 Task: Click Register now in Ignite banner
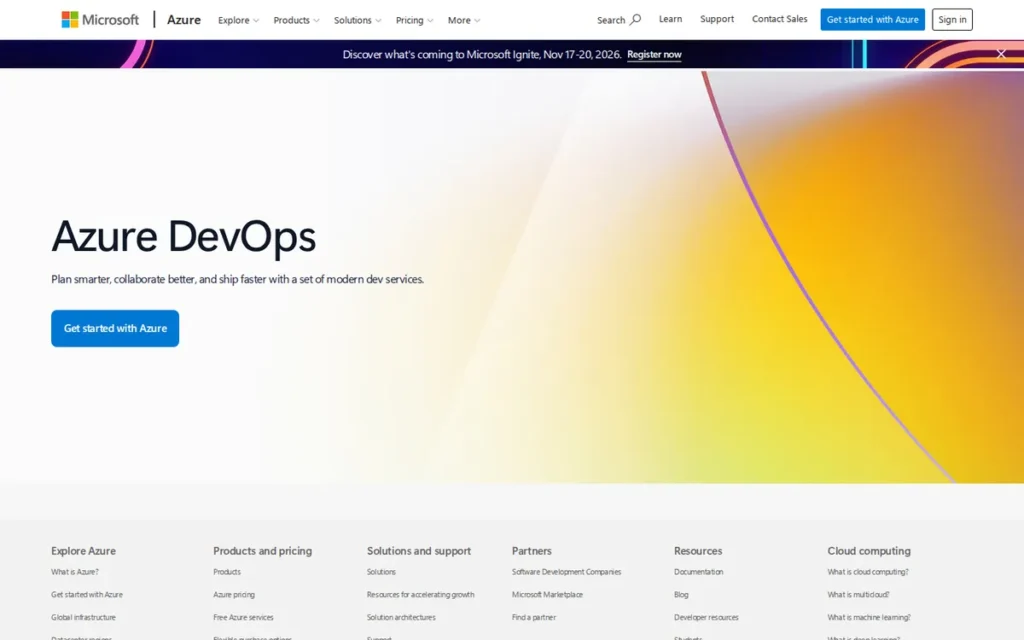pos(654,54)
